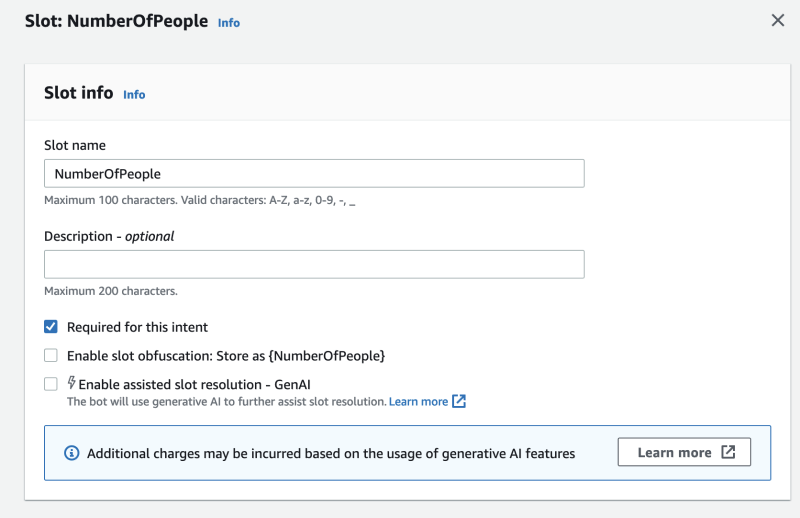Screen dimensions: 800x518
Task: Click the "Slot name" field label
Action: point(75,145)
